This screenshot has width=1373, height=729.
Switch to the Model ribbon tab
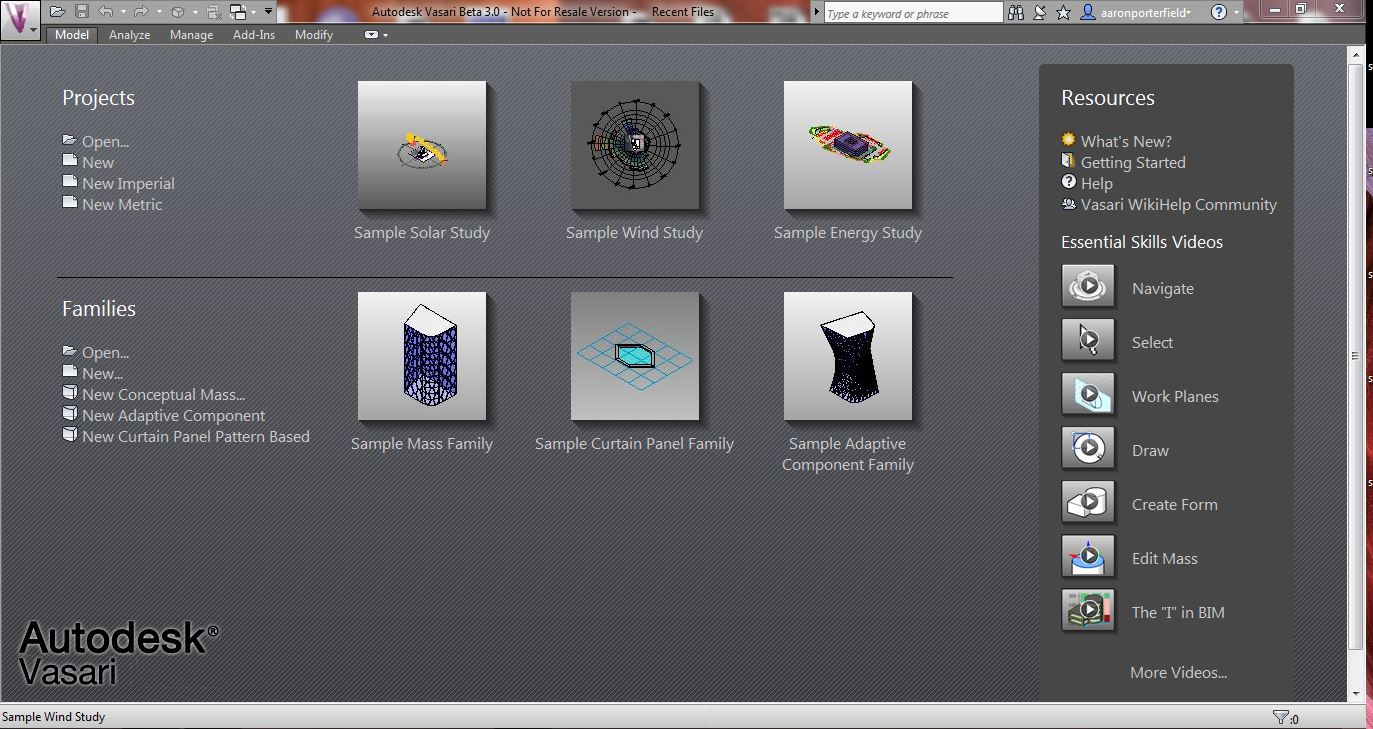[x=72, y=35]
